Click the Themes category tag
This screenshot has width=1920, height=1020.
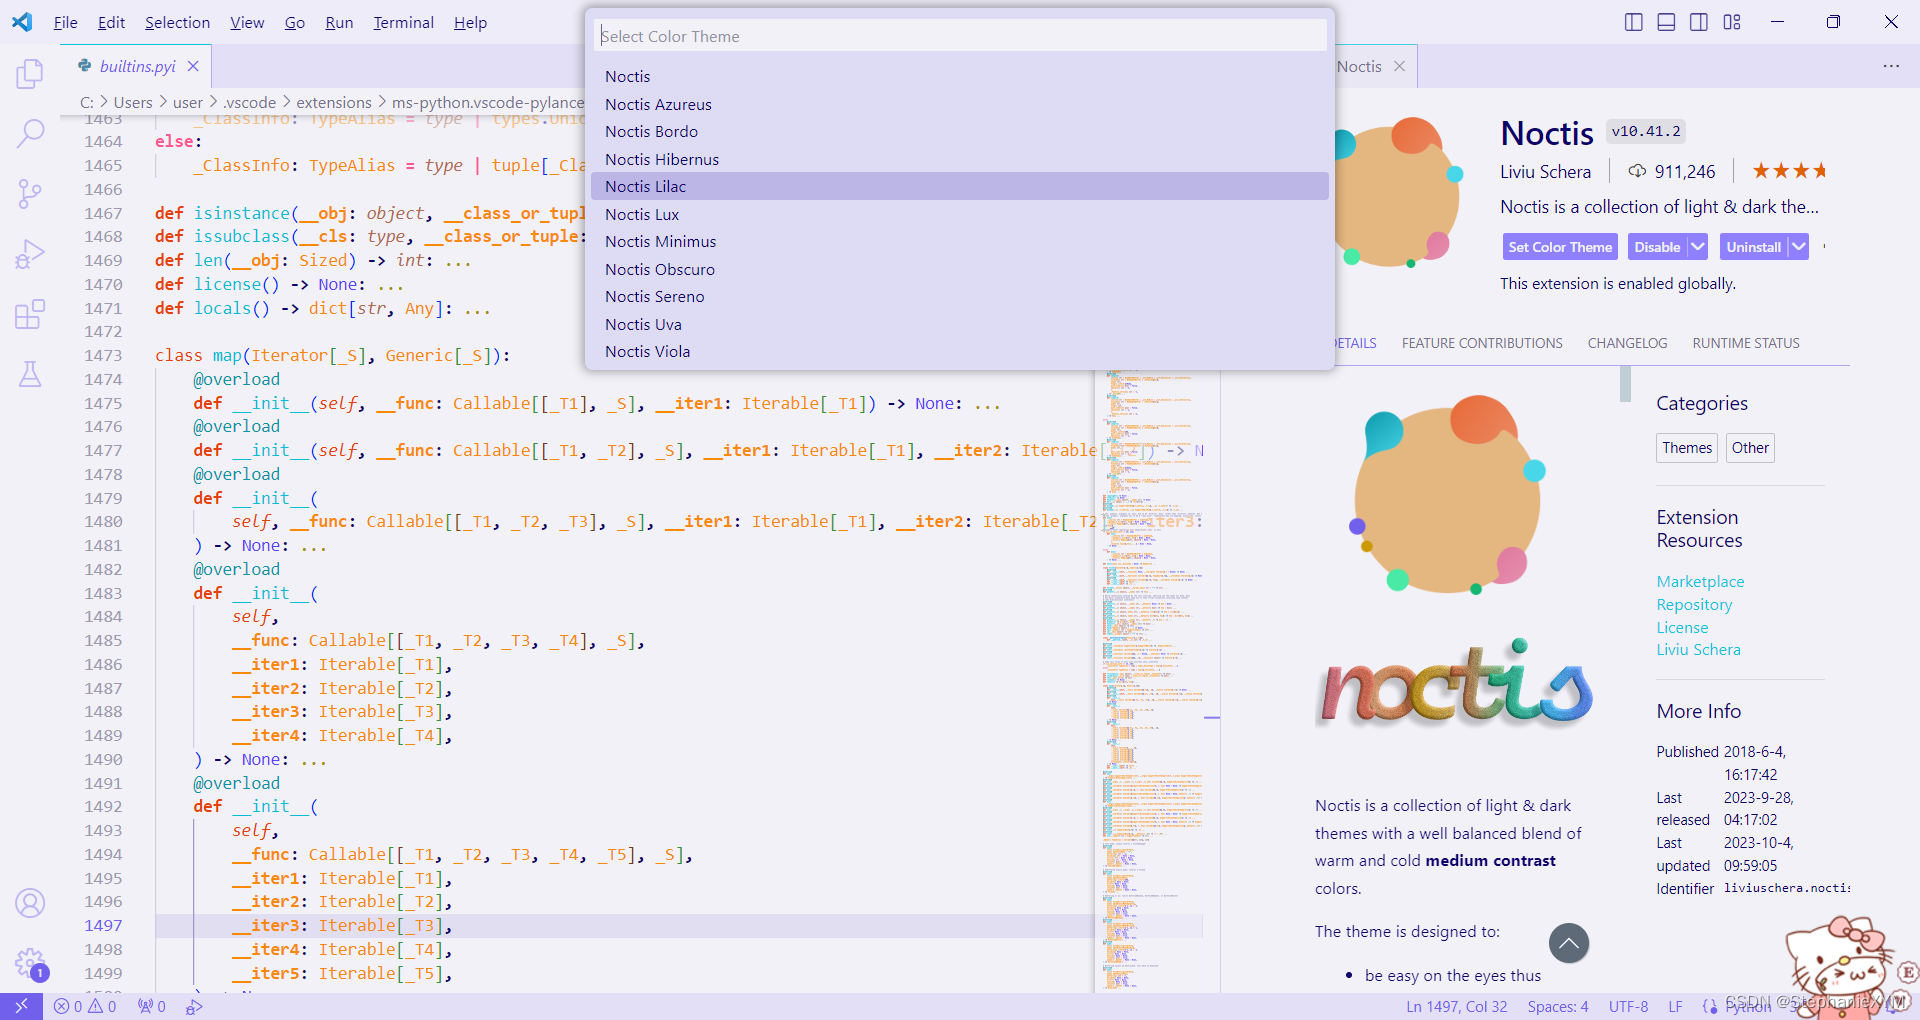pyautogui.click(x=1687, y=448)
